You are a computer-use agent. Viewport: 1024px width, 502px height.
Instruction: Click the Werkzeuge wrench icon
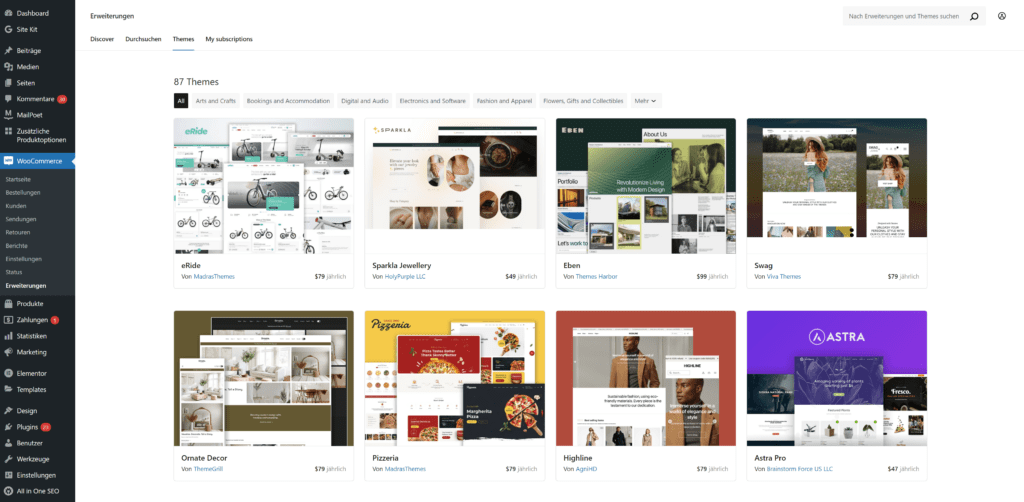[8, 459]
